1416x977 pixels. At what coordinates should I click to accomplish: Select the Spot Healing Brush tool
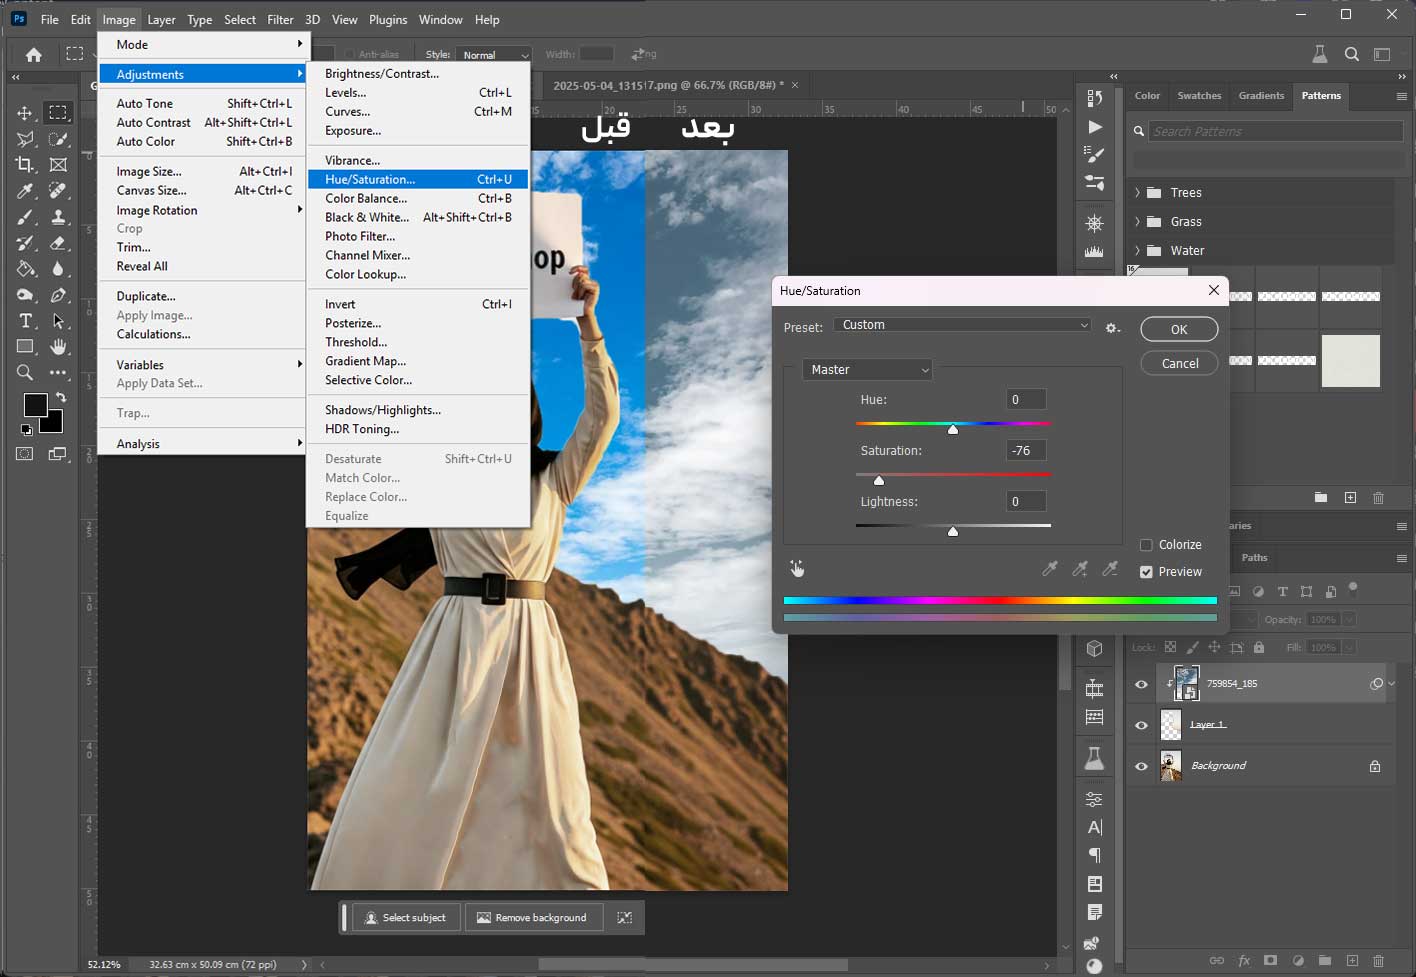59,191
